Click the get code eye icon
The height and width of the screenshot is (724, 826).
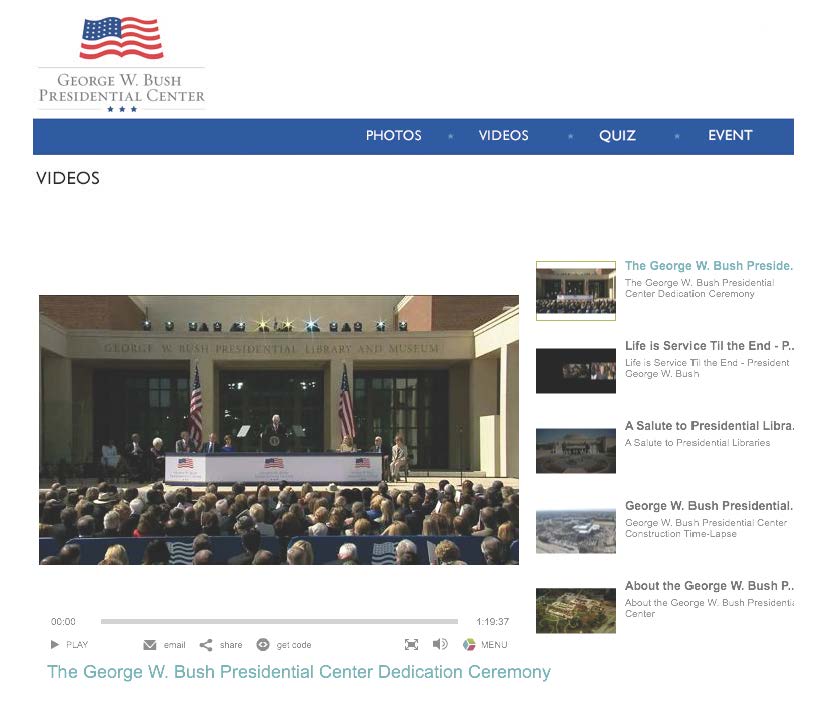pyautogui.click(x=263, y=644)
